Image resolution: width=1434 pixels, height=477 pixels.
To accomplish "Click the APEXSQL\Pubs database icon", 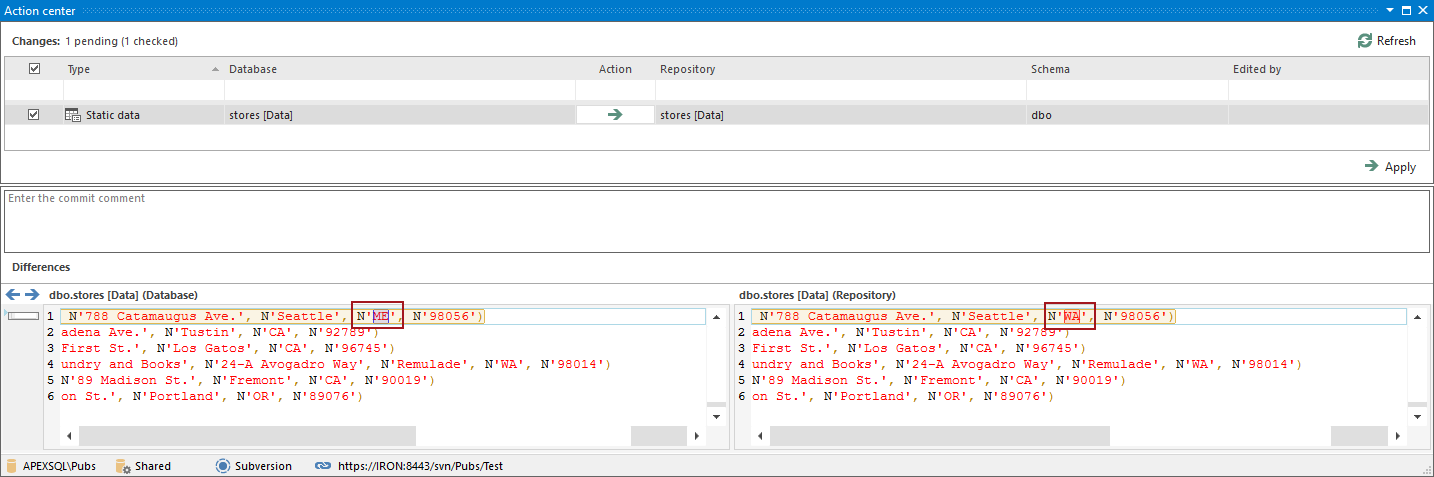I will tap(11, 466).
